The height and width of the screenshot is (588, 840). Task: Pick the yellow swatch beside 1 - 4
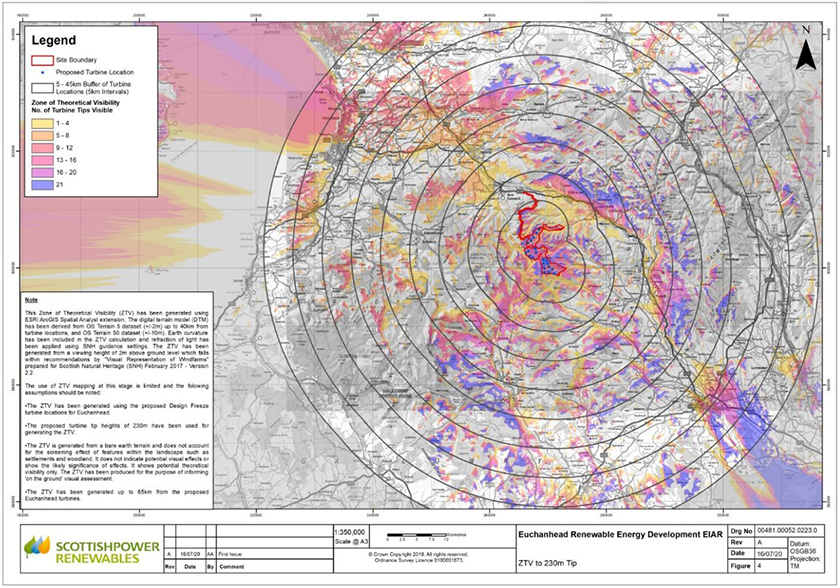click(x=43, y=124)
